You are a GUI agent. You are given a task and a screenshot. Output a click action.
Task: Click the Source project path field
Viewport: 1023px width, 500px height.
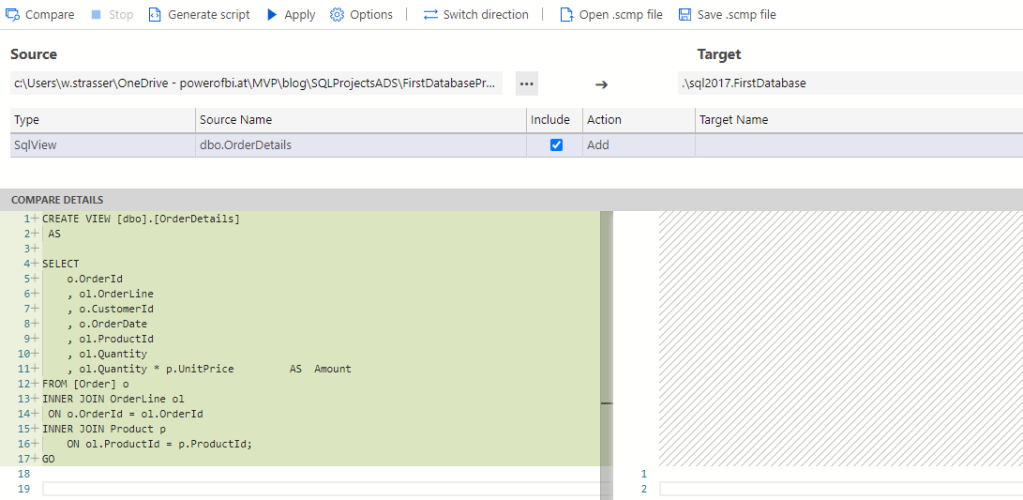(x=255, y=83)
